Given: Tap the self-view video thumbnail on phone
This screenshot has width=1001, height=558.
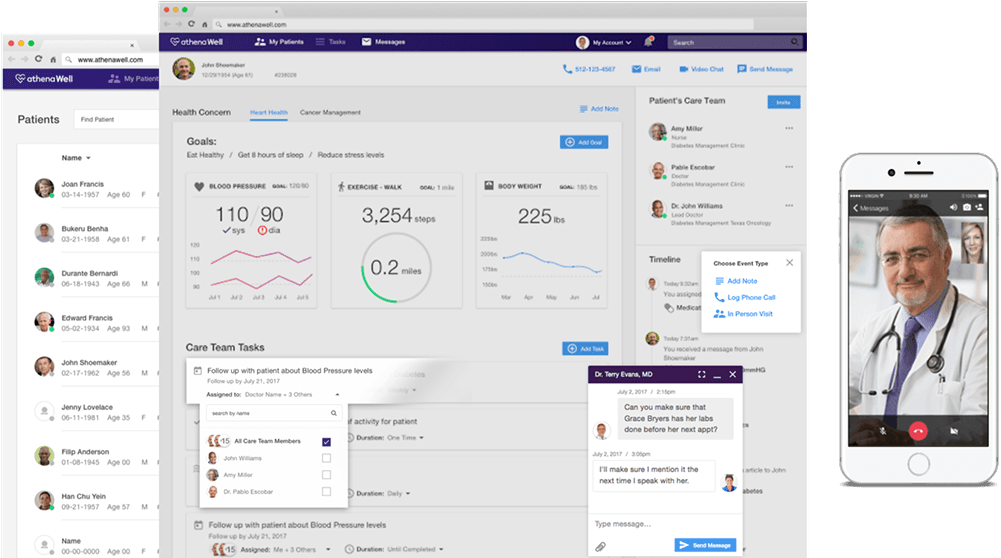Looking at the screenshot, I should click(x=973, y=241).
